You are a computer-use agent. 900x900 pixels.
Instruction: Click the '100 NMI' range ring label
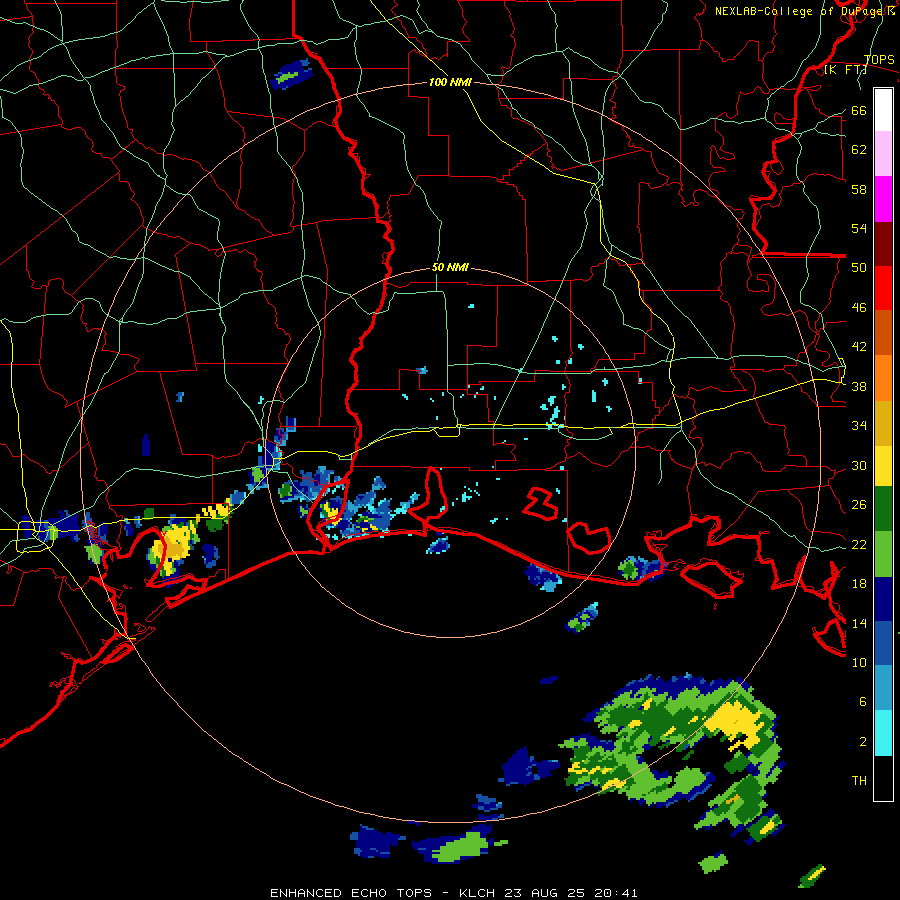450,82
